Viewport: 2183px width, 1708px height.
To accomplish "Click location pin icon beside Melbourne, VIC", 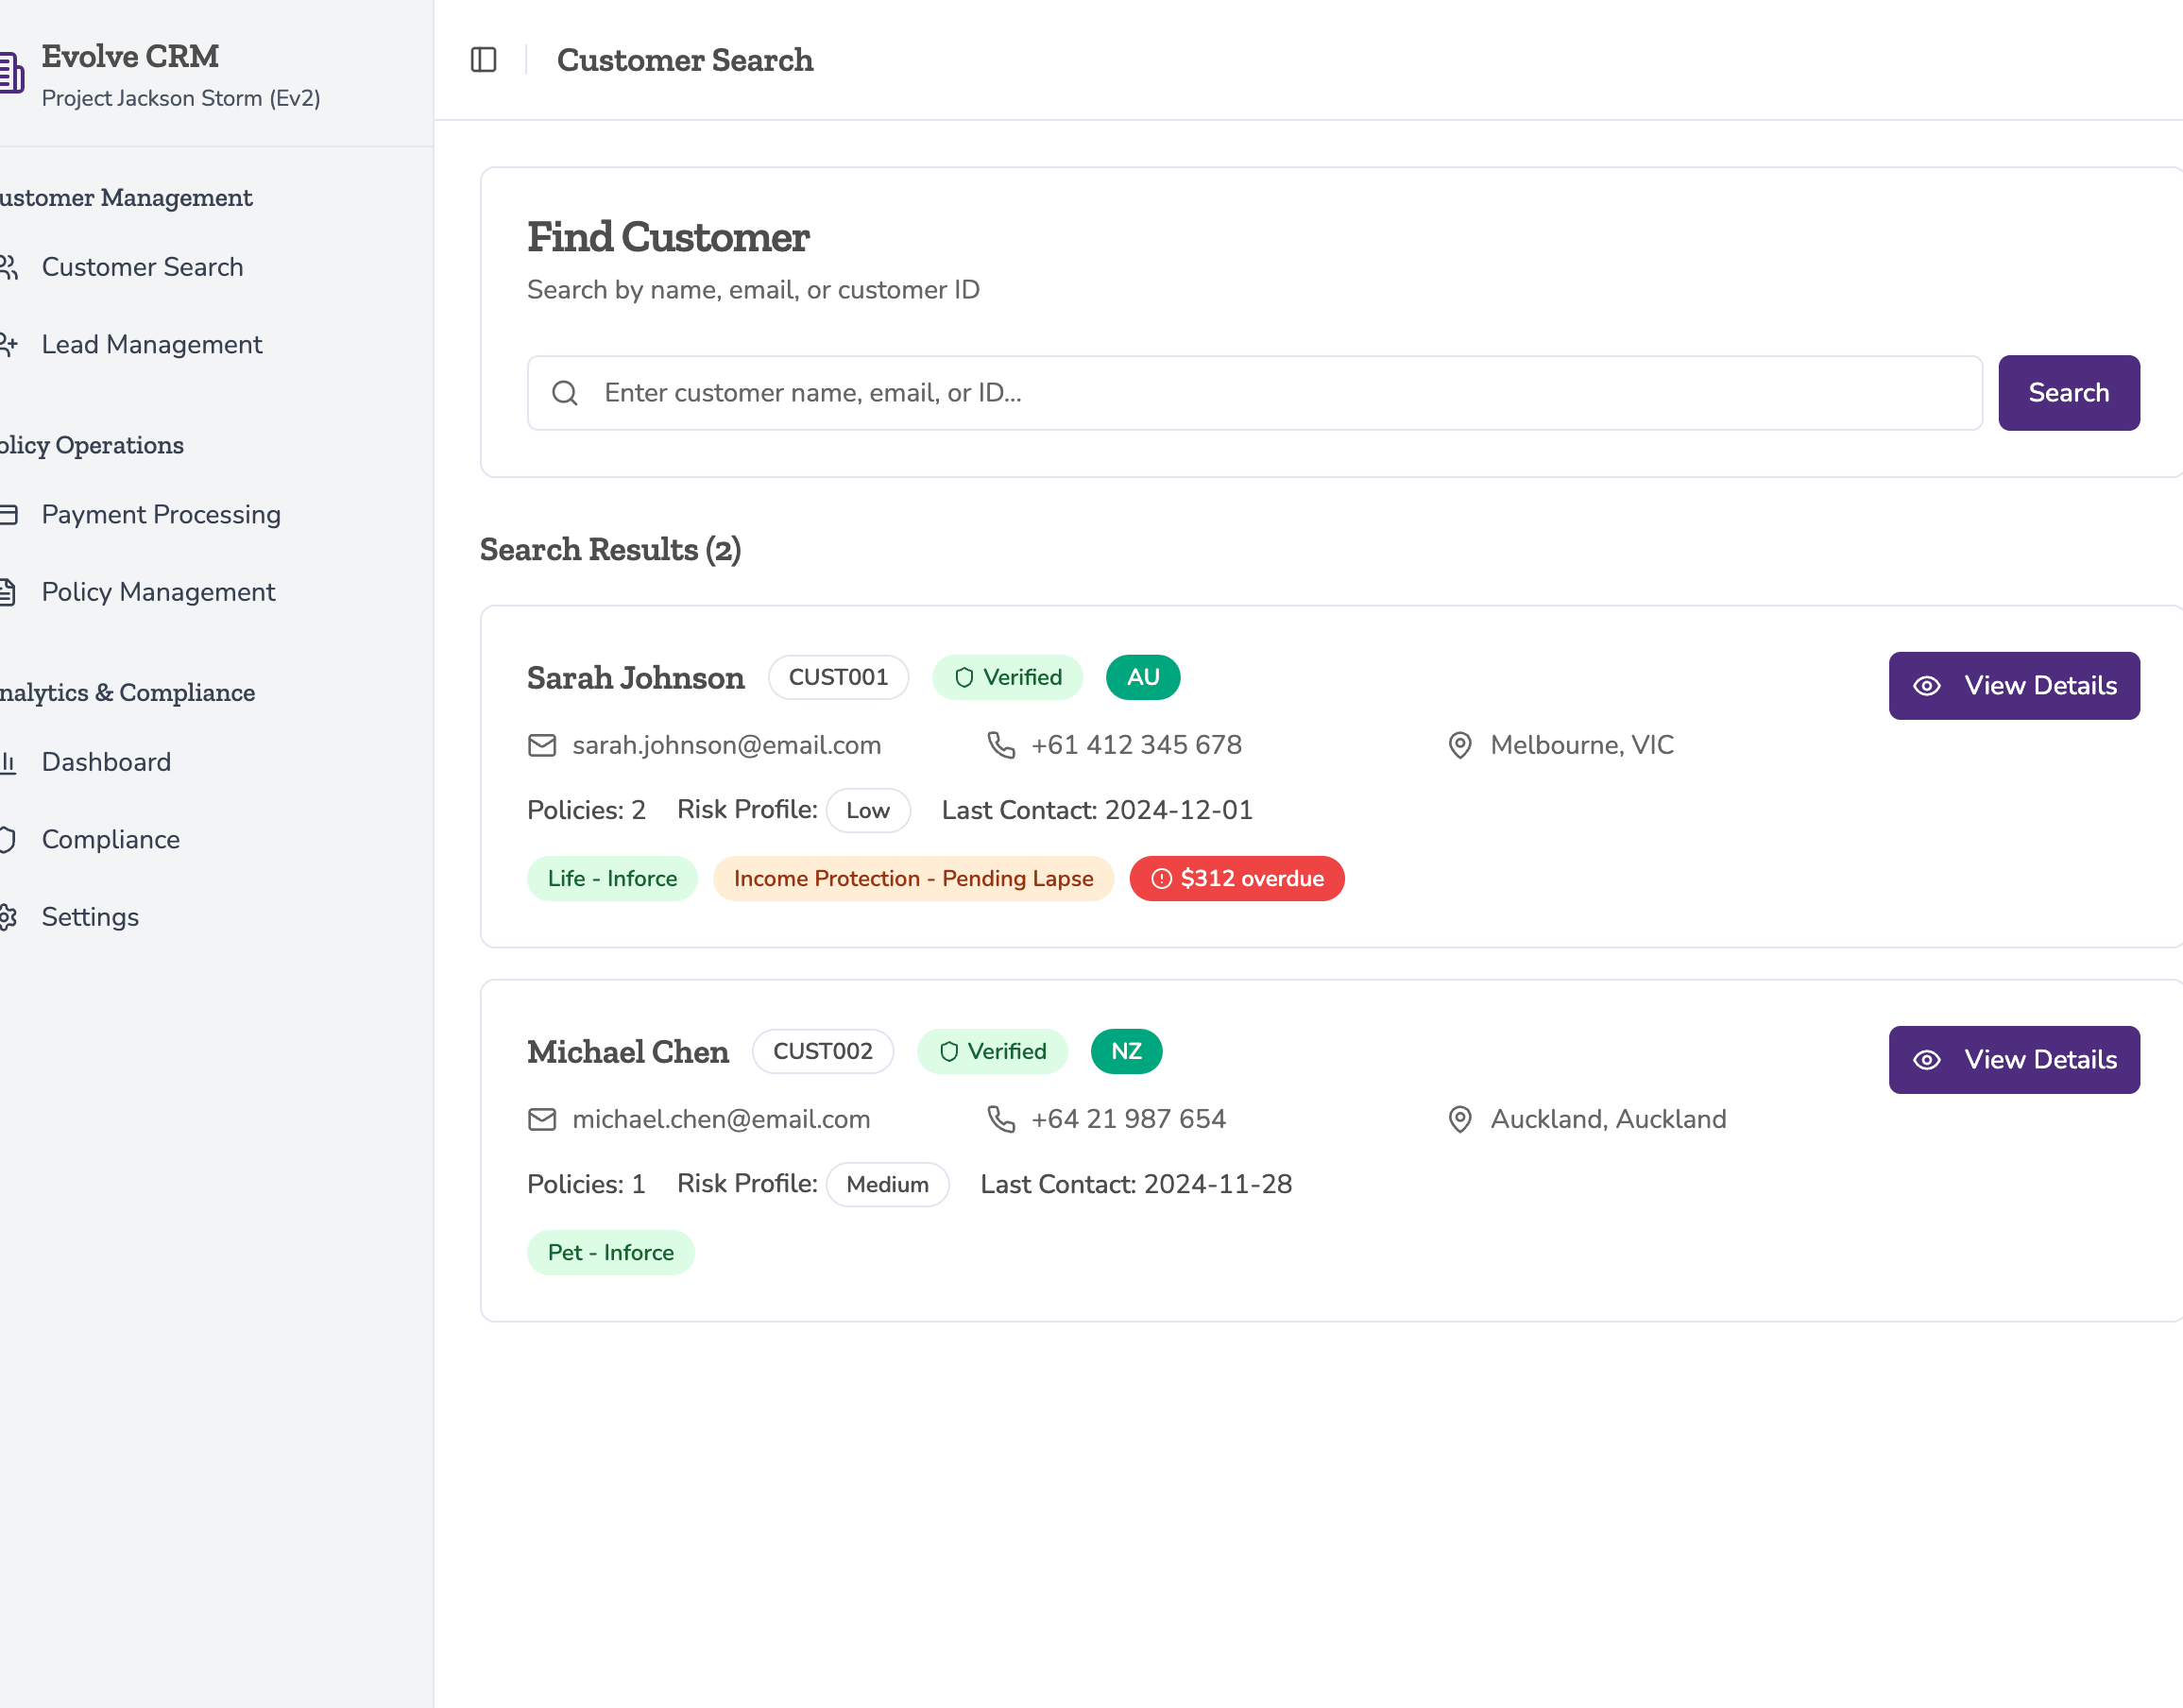I will coord(1460,745).
